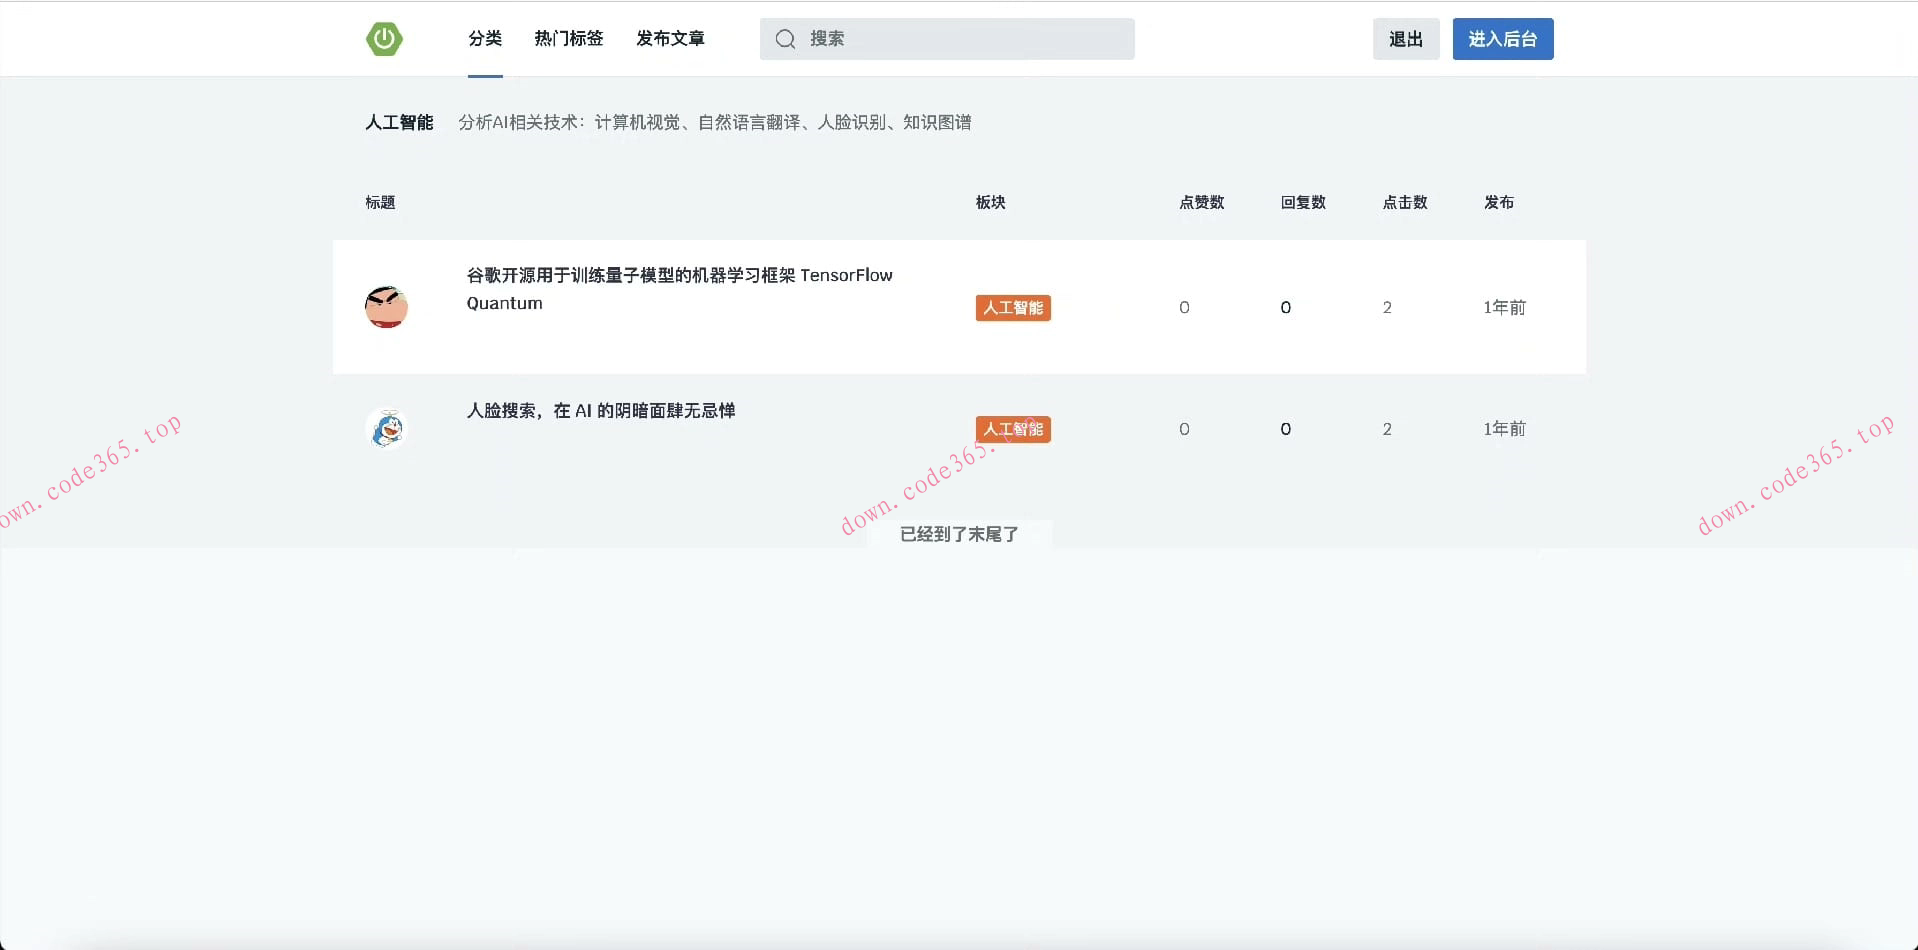Viewport: 1918px width, 950px height.
Task: Sort by the 回复数 column header
Action: (x=1303, y=202)
